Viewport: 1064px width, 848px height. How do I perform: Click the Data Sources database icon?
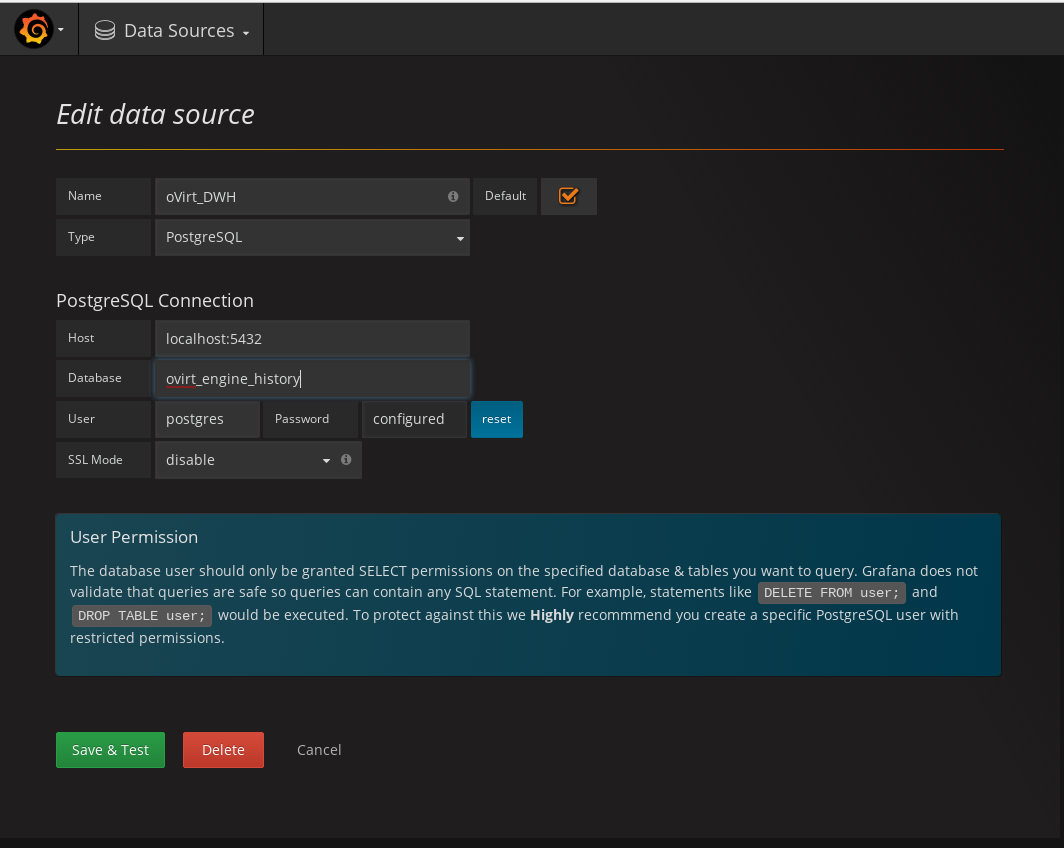(x=104, y=31)
